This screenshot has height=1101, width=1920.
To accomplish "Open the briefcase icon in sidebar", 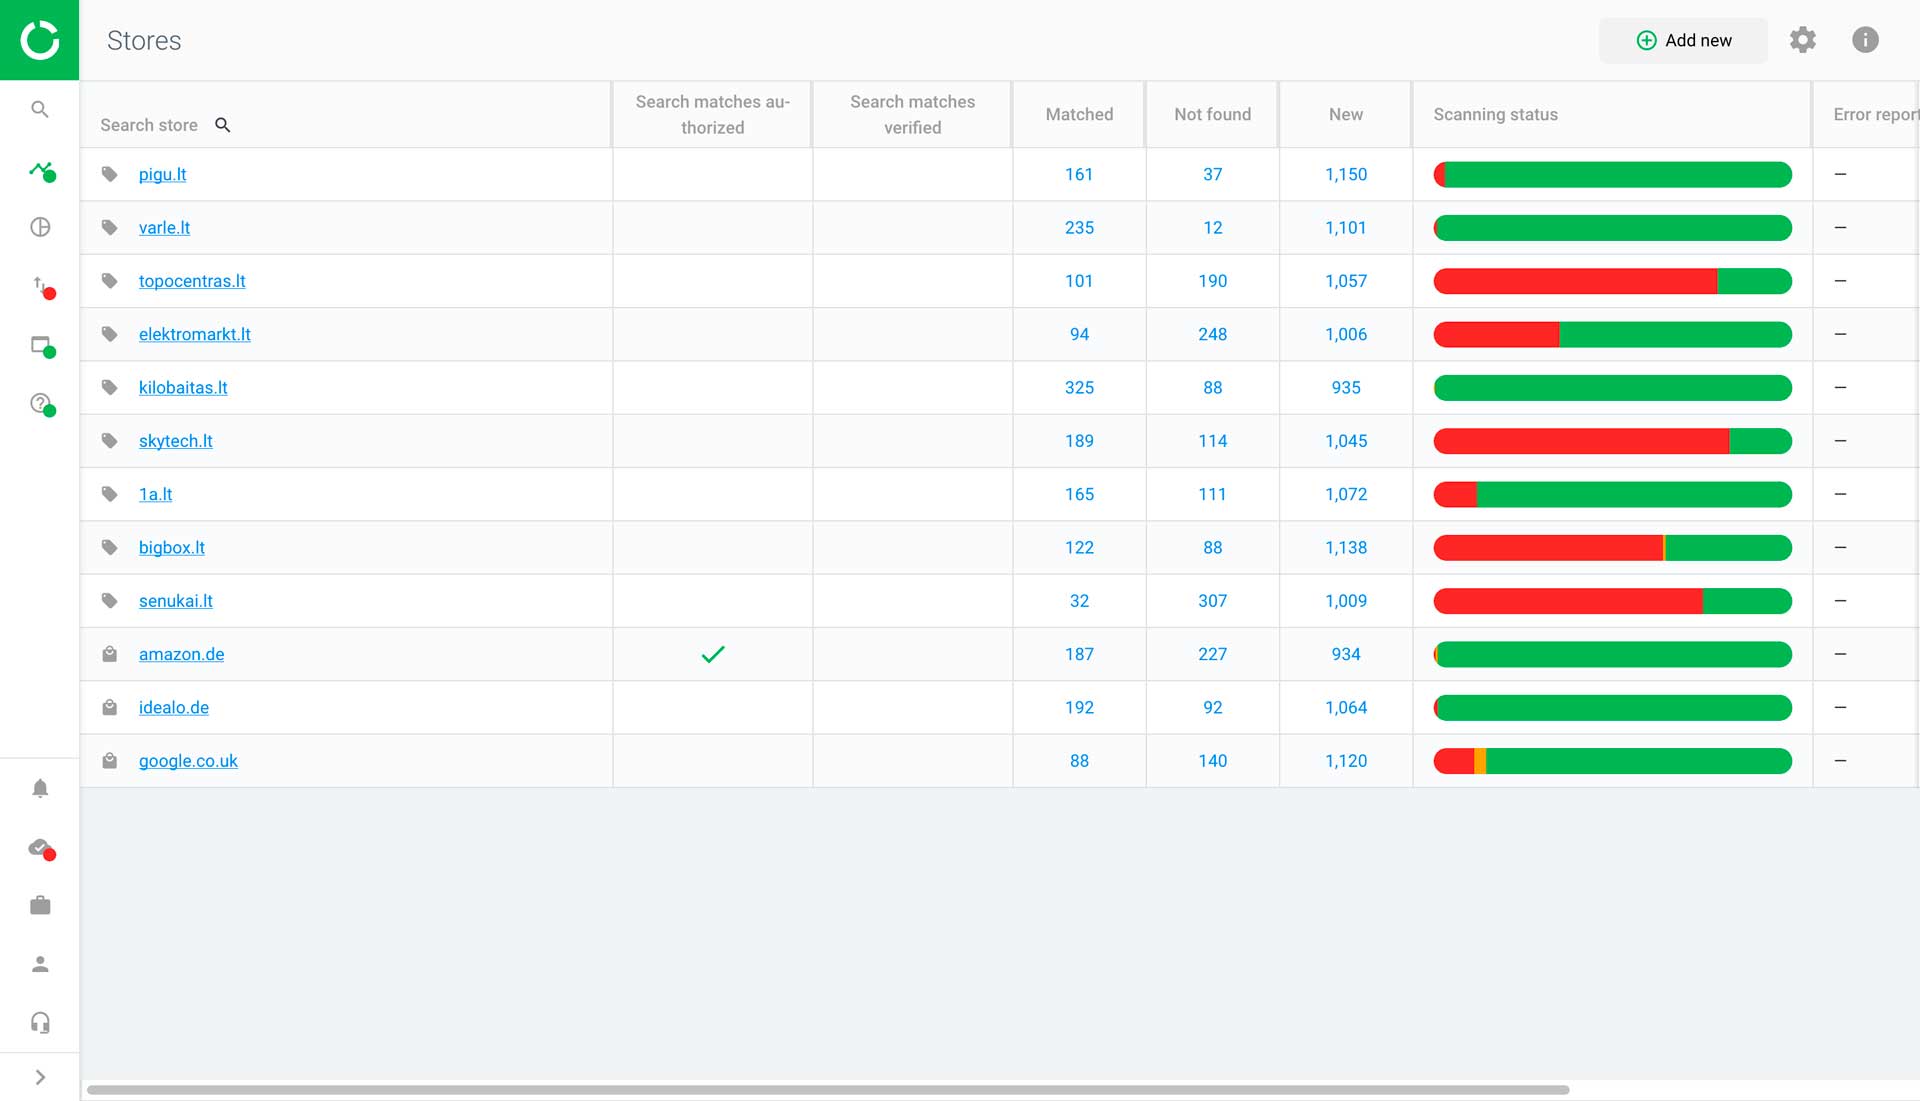I will [x=40, y=905].
